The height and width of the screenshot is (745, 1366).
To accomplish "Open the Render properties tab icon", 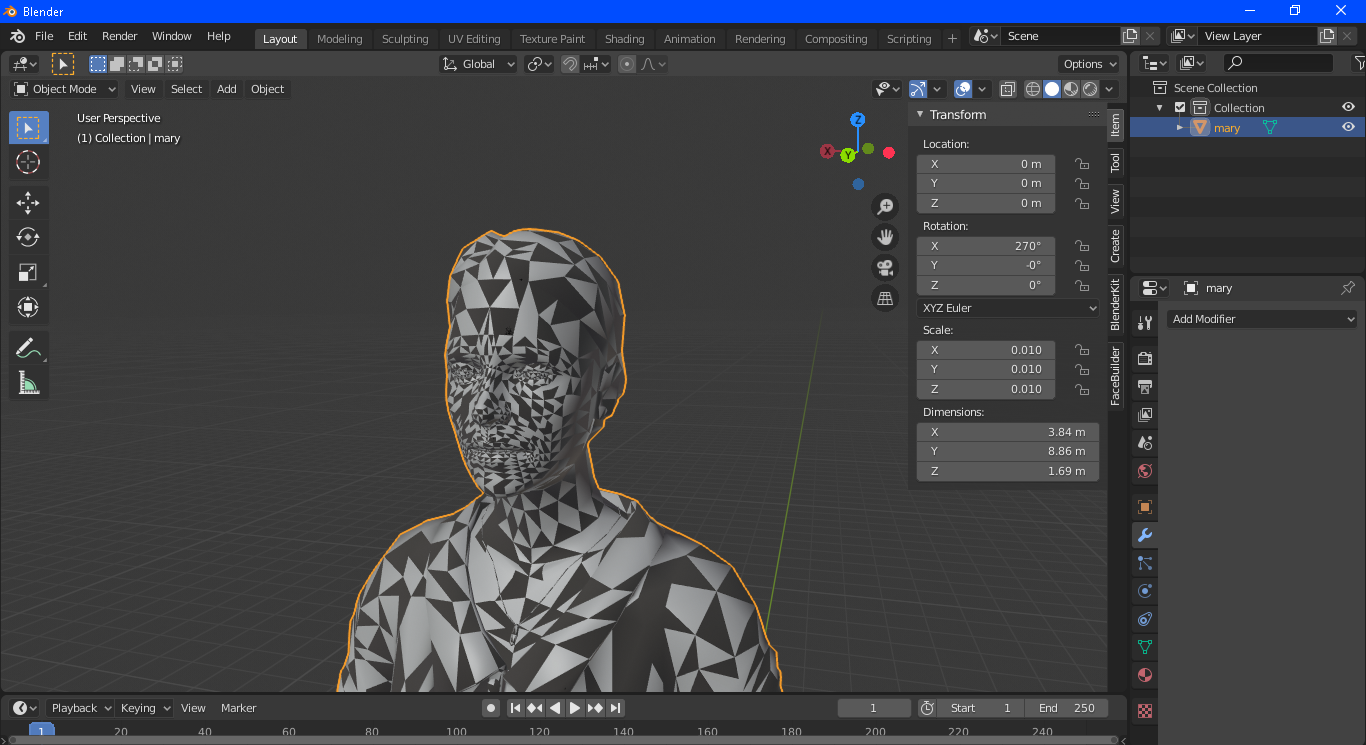I will [1145, 358].
